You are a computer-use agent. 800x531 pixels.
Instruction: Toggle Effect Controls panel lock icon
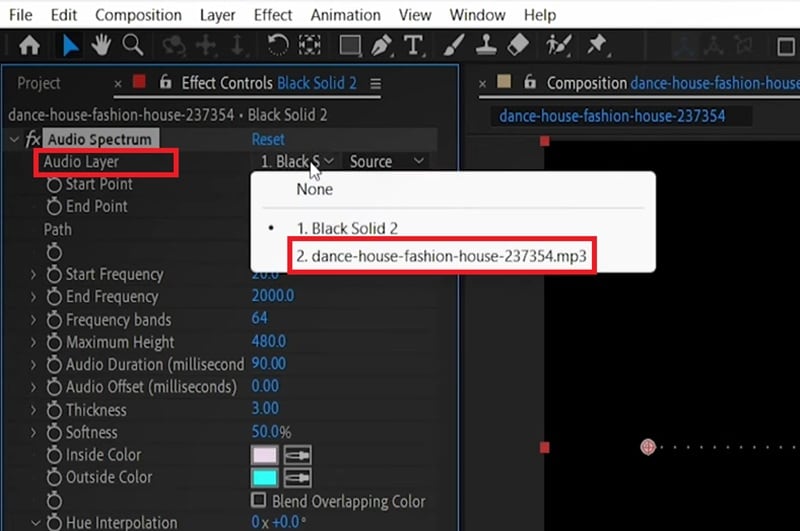pyautogui.click(x=165, y=82)
